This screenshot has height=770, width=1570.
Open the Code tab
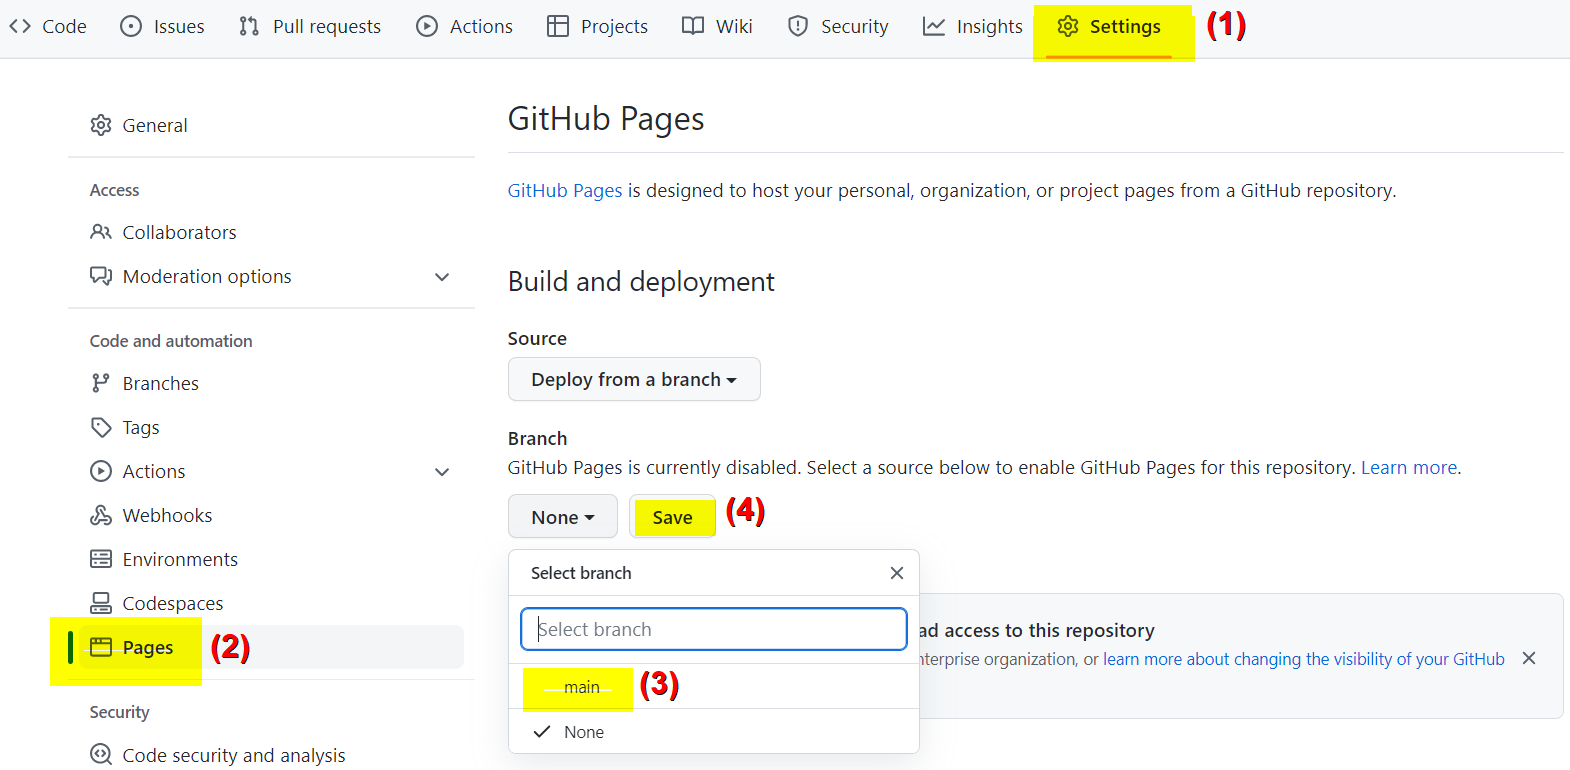(x=48, y=27)
